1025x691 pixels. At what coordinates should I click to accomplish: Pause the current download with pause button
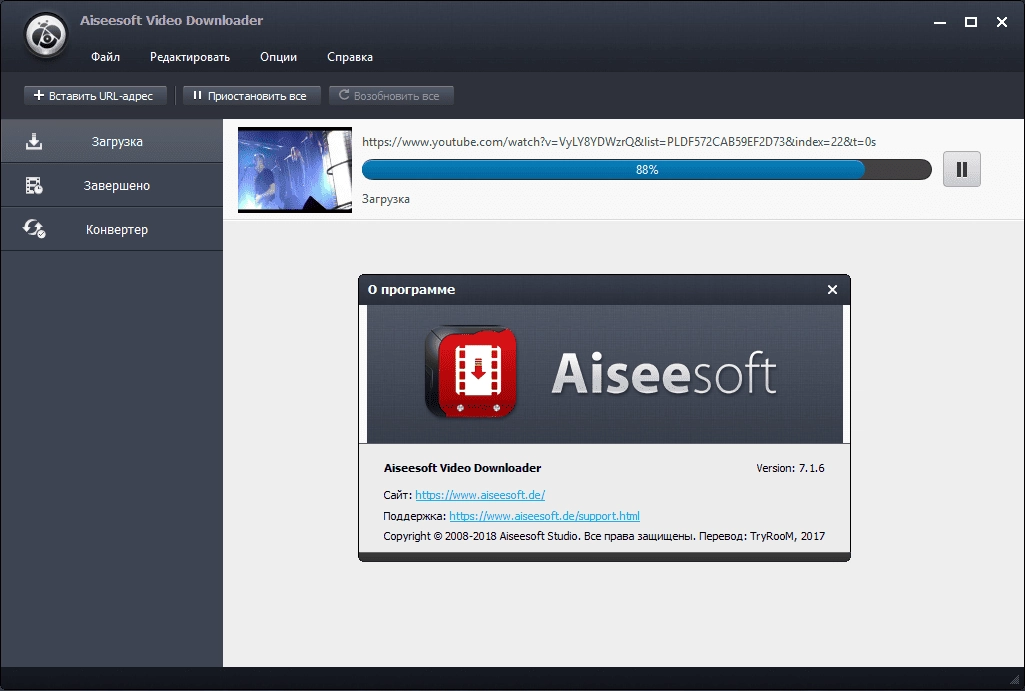[x=962, y=169]
